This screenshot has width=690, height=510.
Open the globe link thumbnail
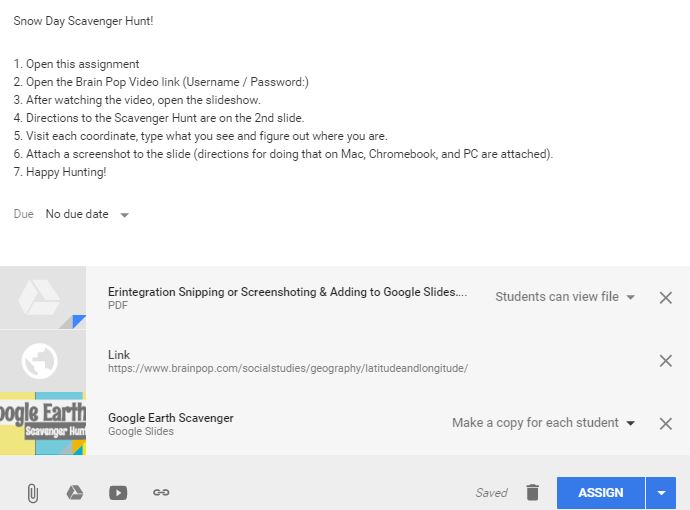point(43,360)
